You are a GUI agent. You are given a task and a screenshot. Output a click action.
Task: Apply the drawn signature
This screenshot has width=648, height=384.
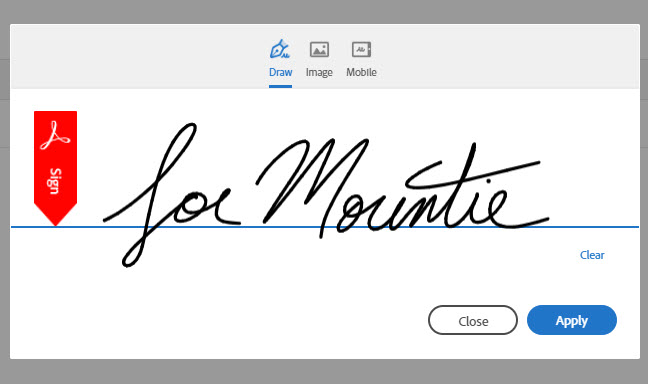pos(572,320)
